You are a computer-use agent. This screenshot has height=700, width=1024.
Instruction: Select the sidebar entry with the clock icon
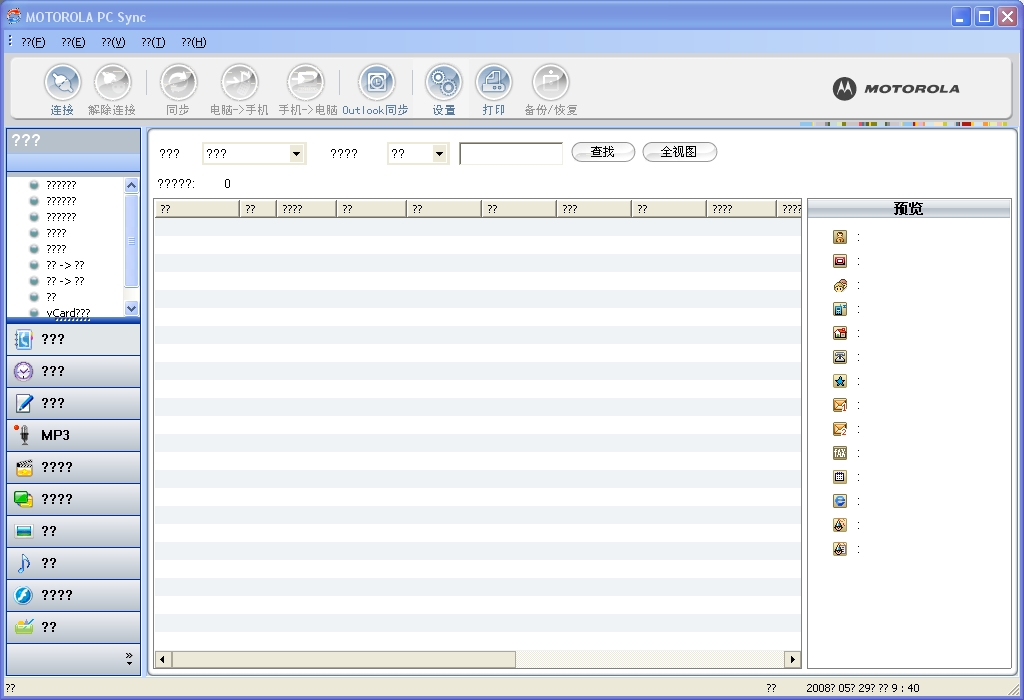click(x=73, y=372)
